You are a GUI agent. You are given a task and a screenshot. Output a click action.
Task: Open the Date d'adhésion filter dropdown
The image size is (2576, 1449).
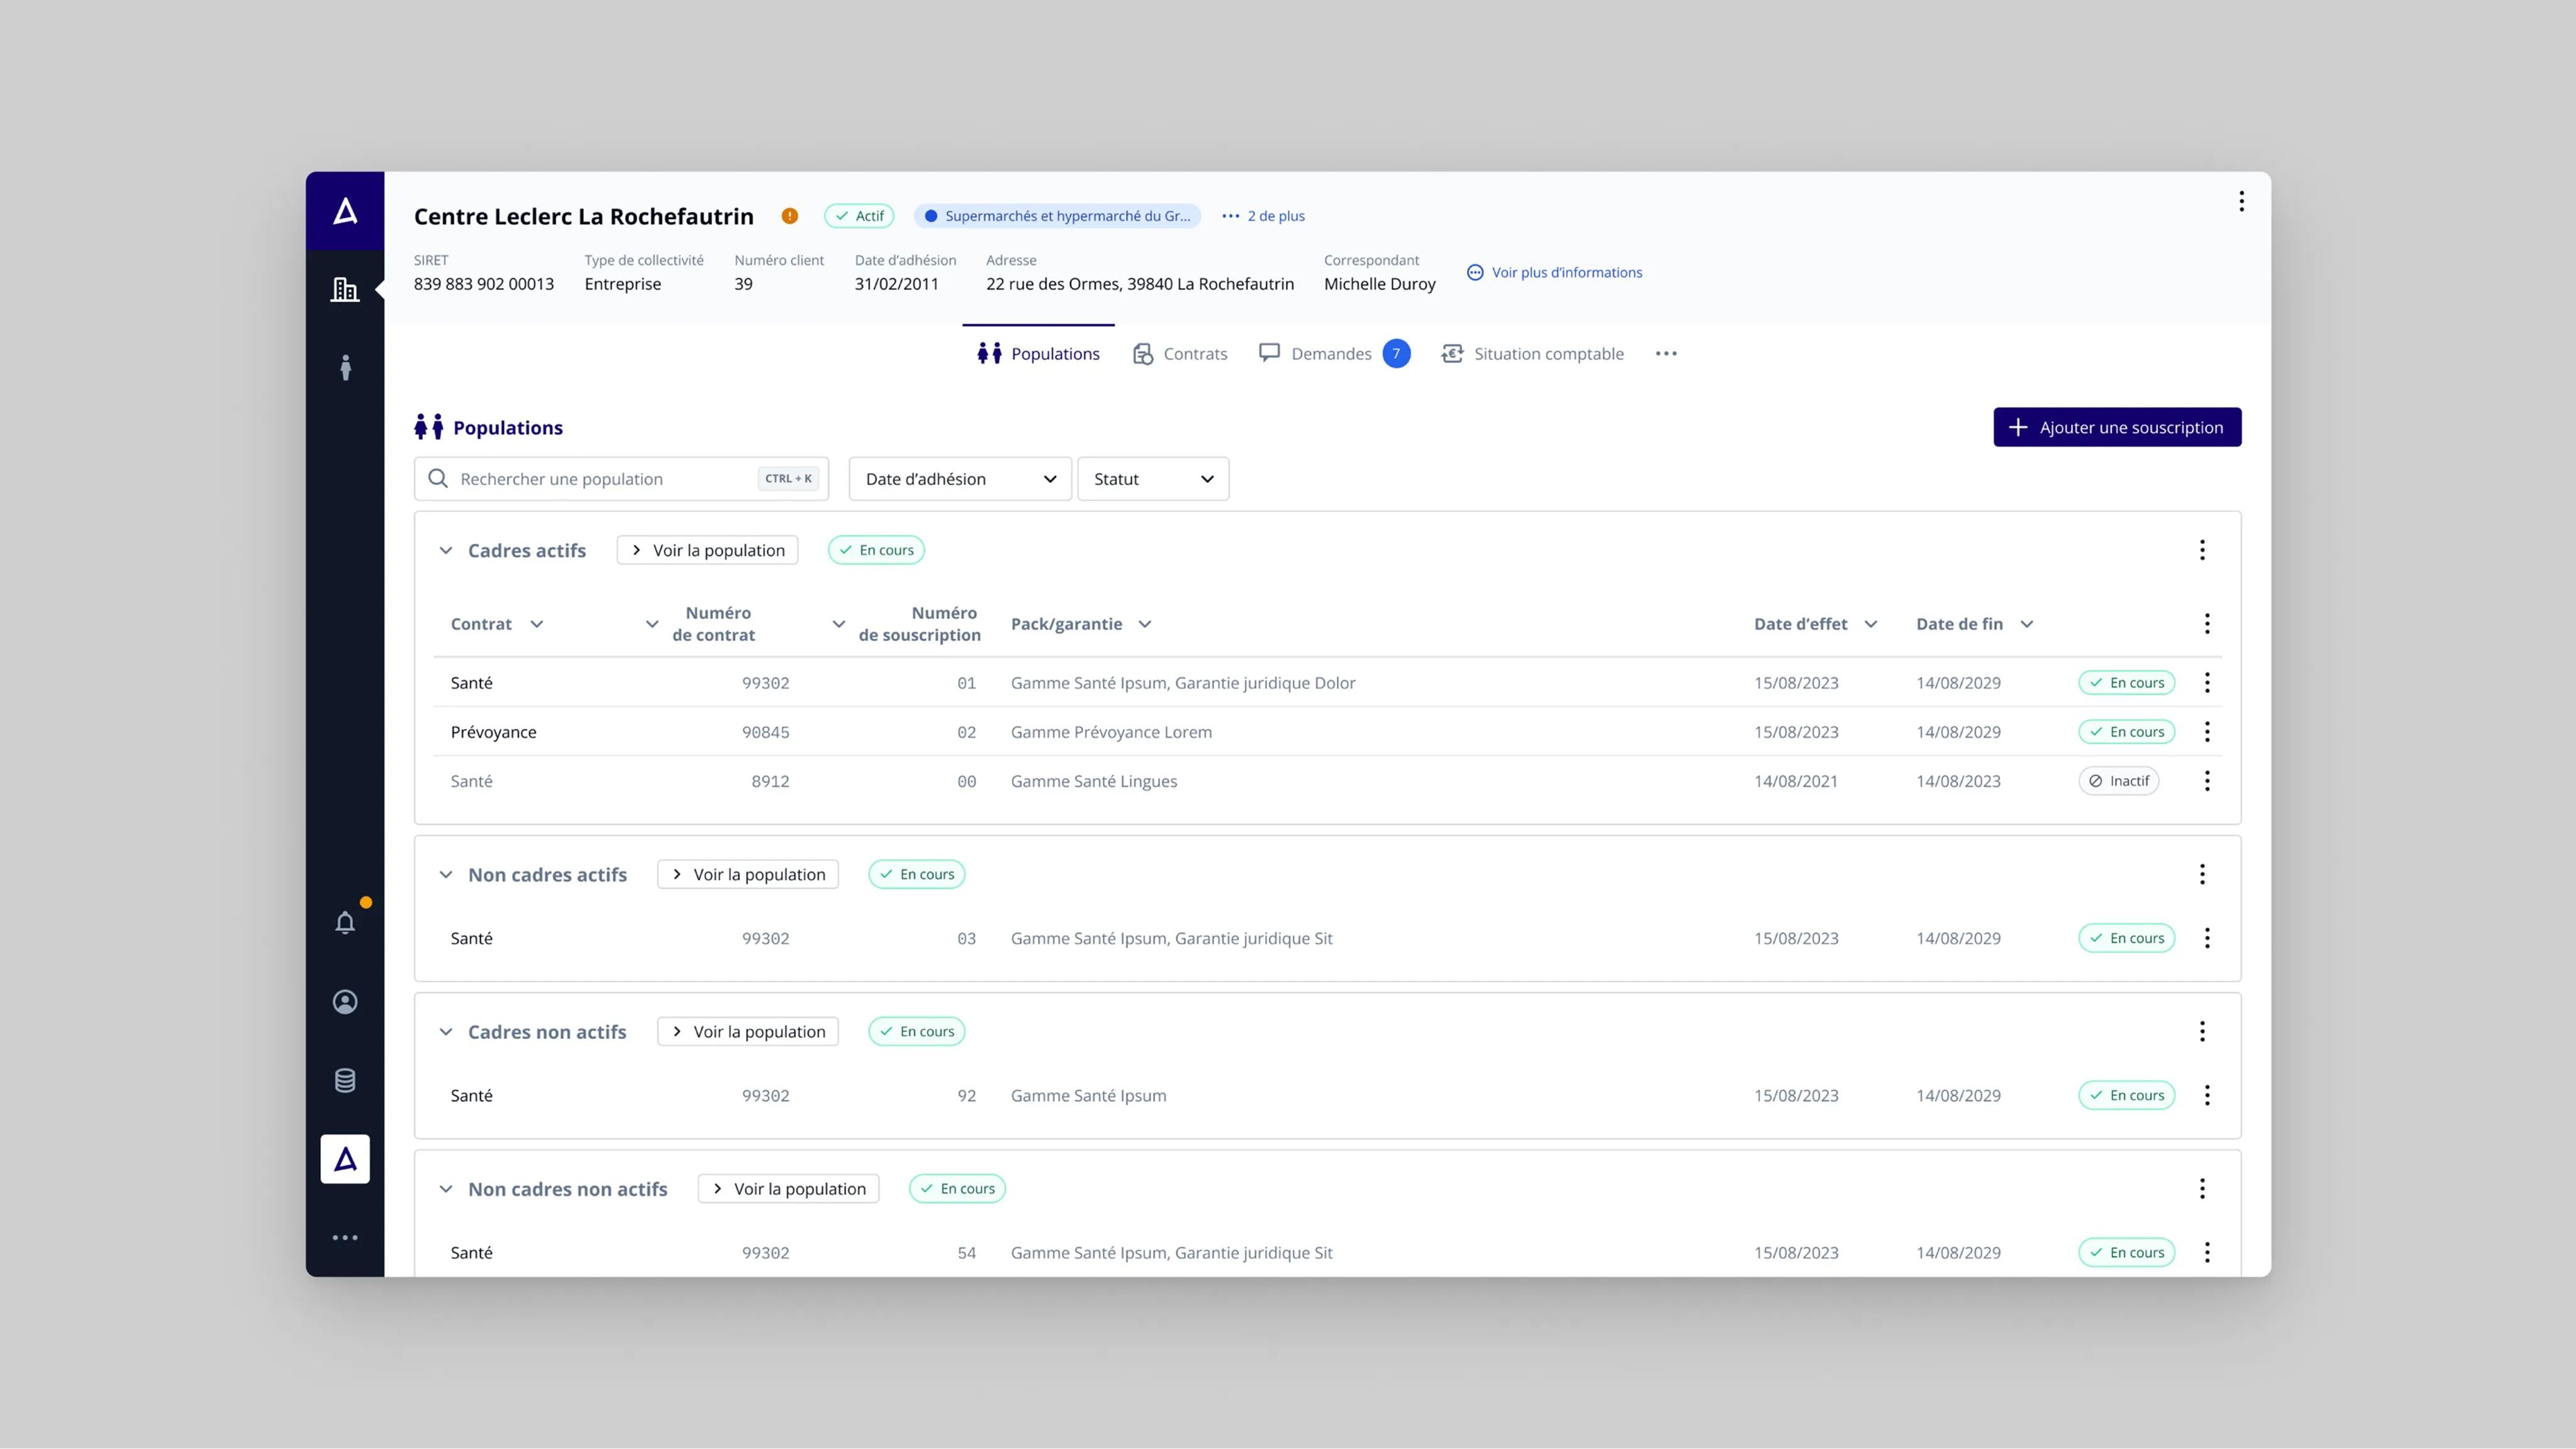(x=960, y=479)
